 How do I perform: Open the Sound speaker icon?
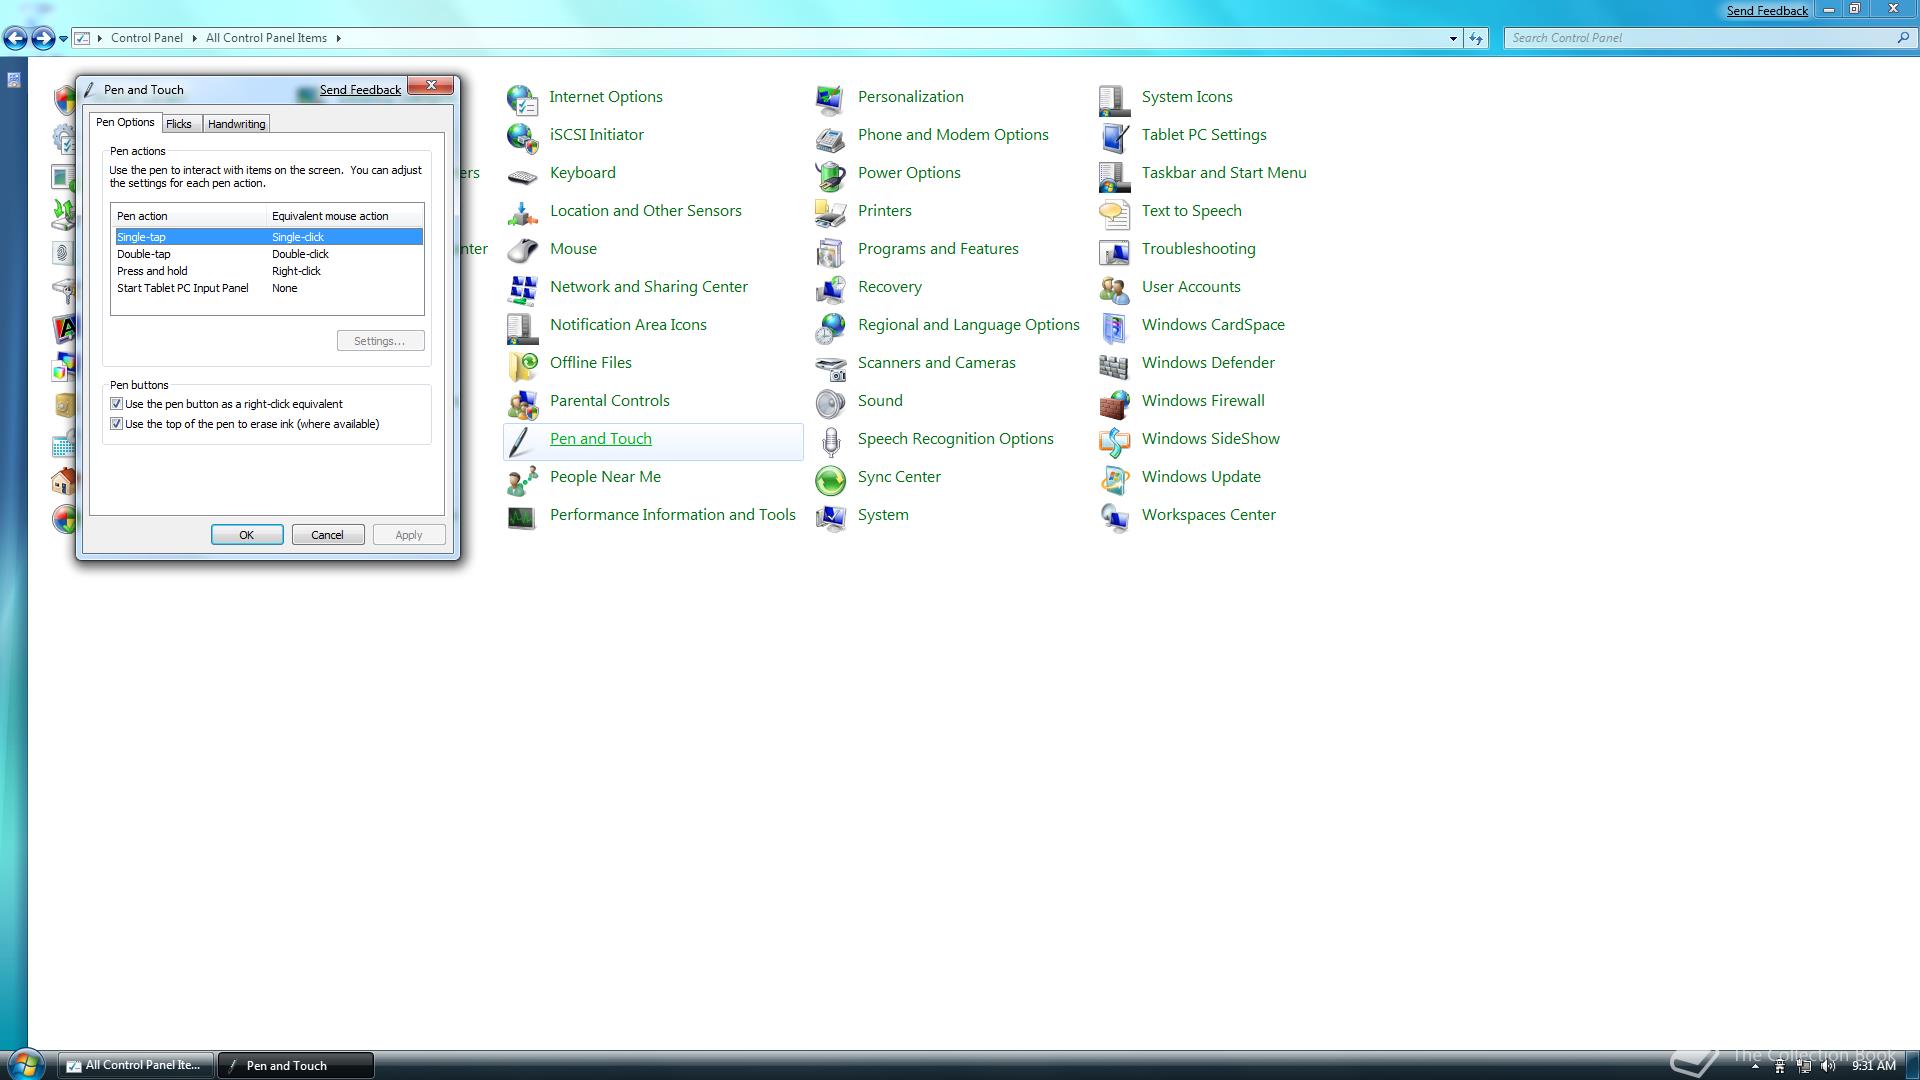tap(830, 402)
